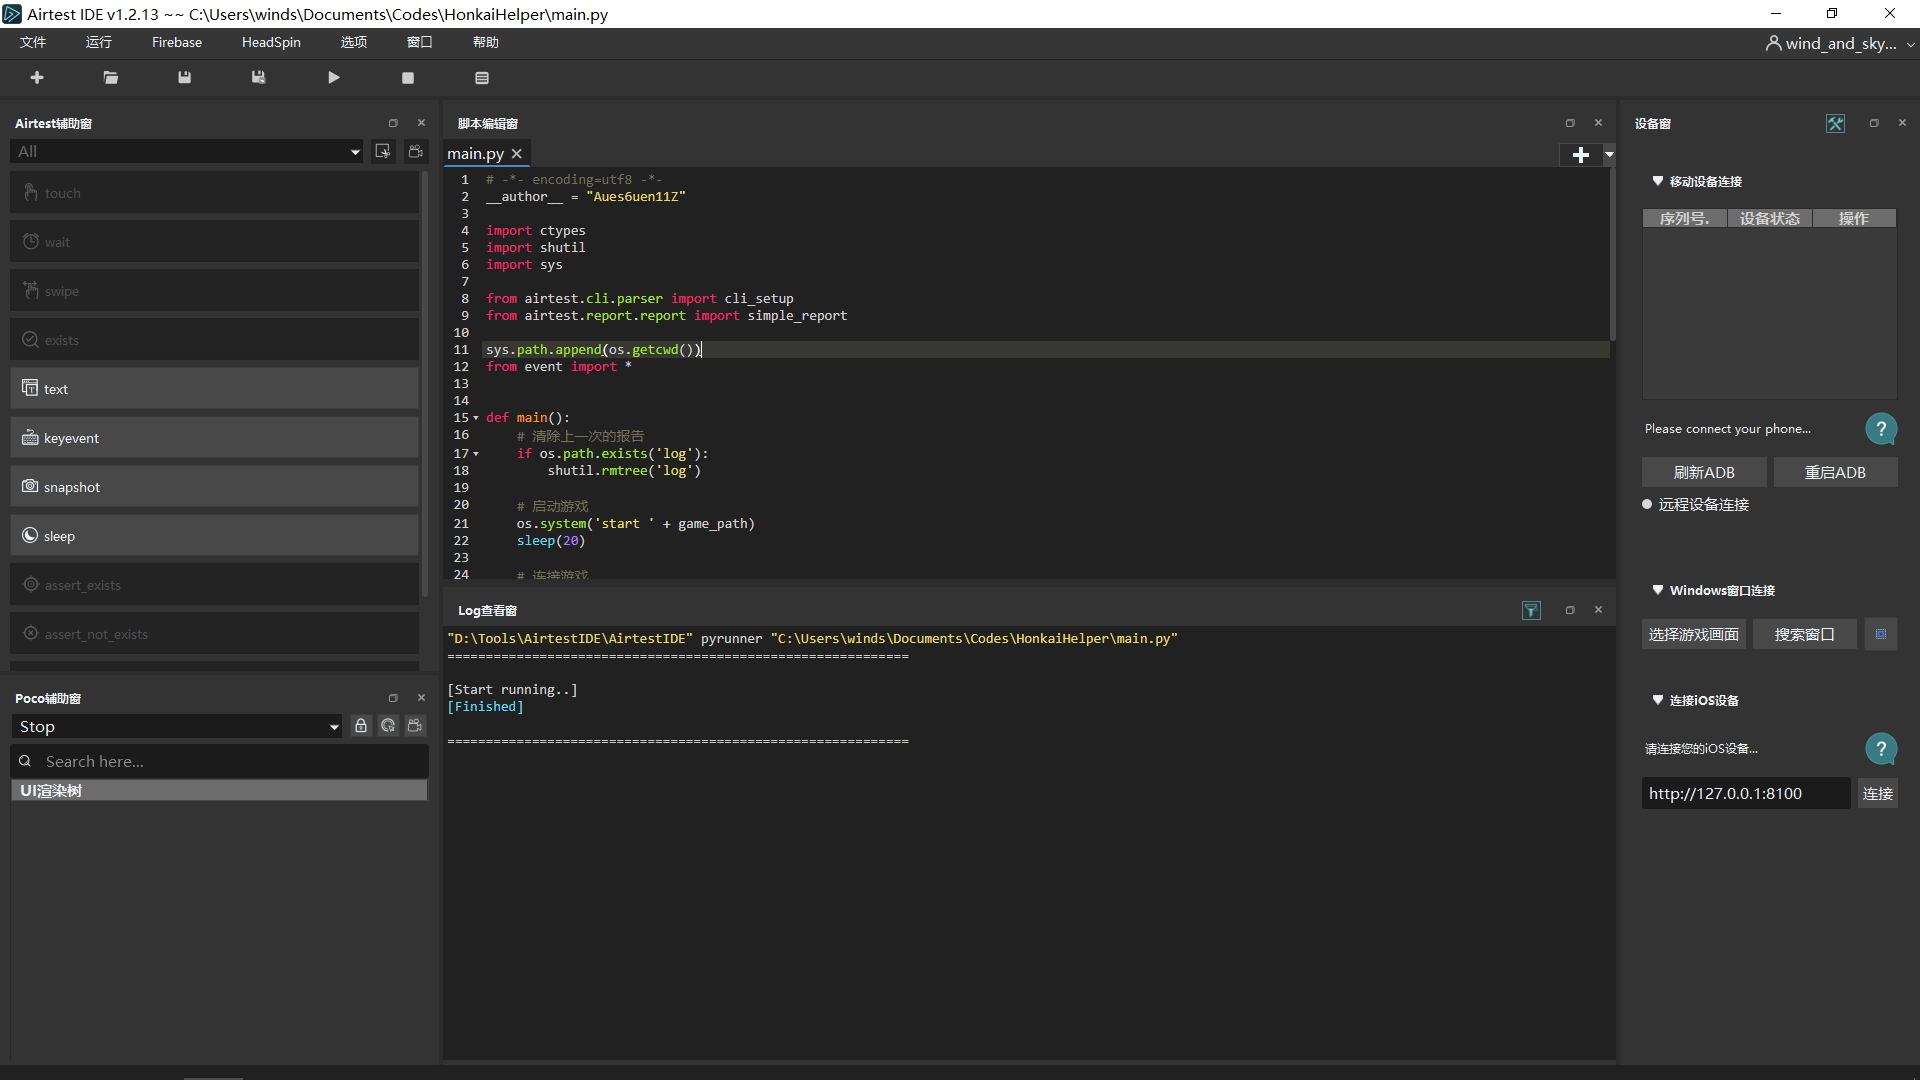Click the Log viewer filter icon
Viewport: 1920px width, 1080px height.
coord(1531,610)
